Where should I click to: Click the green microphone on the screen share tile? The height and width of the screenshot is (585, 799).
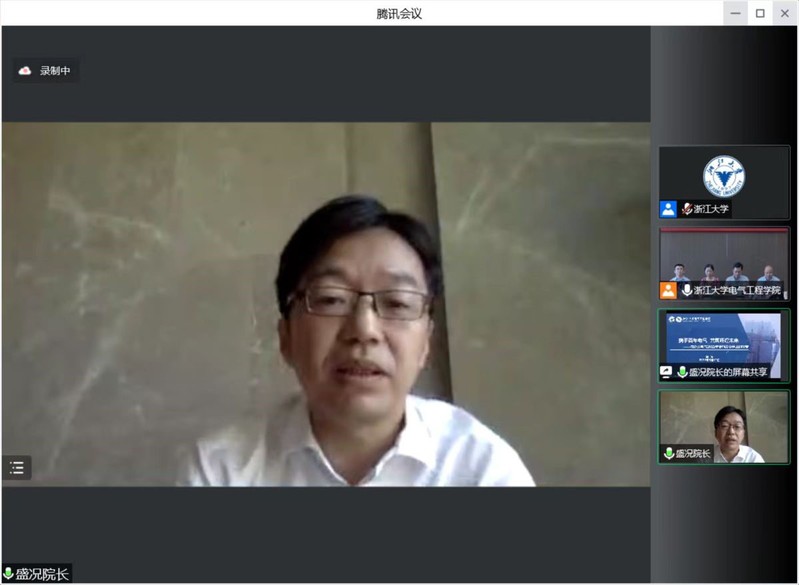point(683,372)
